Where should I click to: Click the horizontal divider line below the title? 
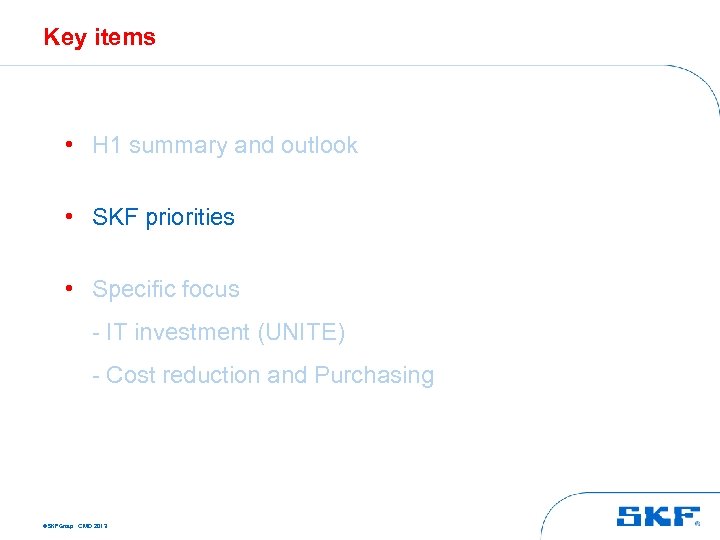[x=300, y=65]
